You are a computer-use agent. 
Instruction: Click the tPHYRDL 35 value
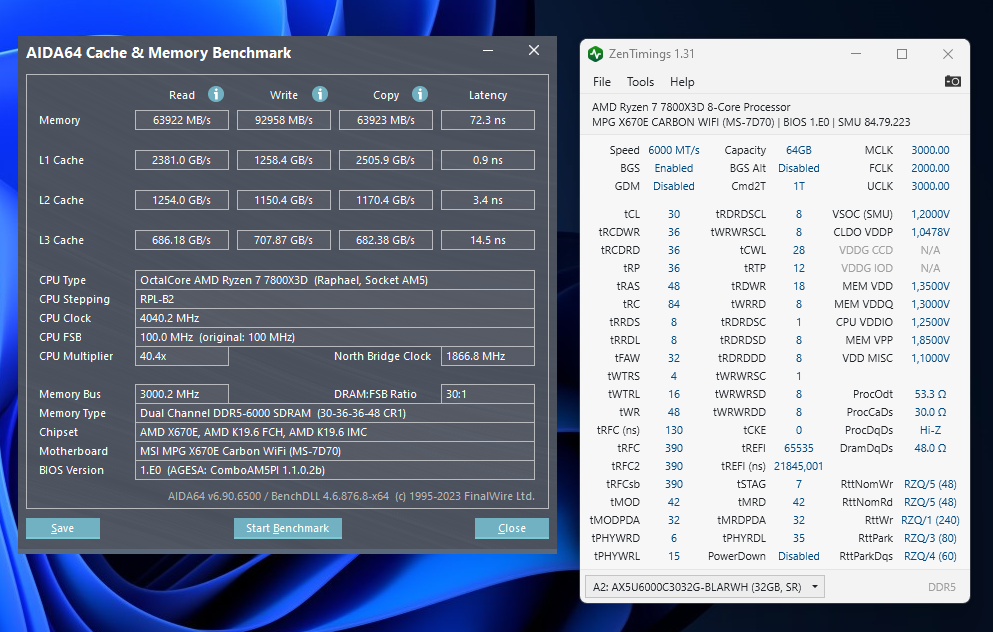(x=799, y=538)
